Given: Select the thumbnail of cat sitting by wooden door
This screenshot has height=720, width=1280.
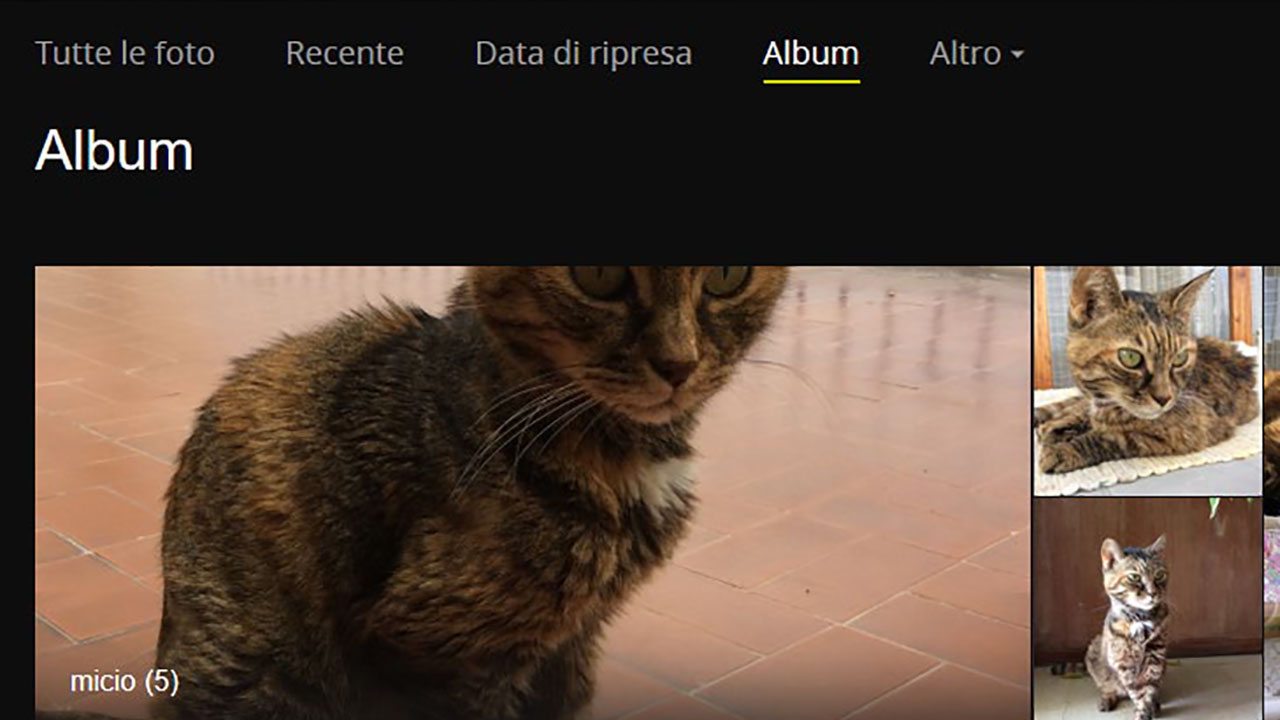Looking at the screenshot, I should pos(1147,609).
